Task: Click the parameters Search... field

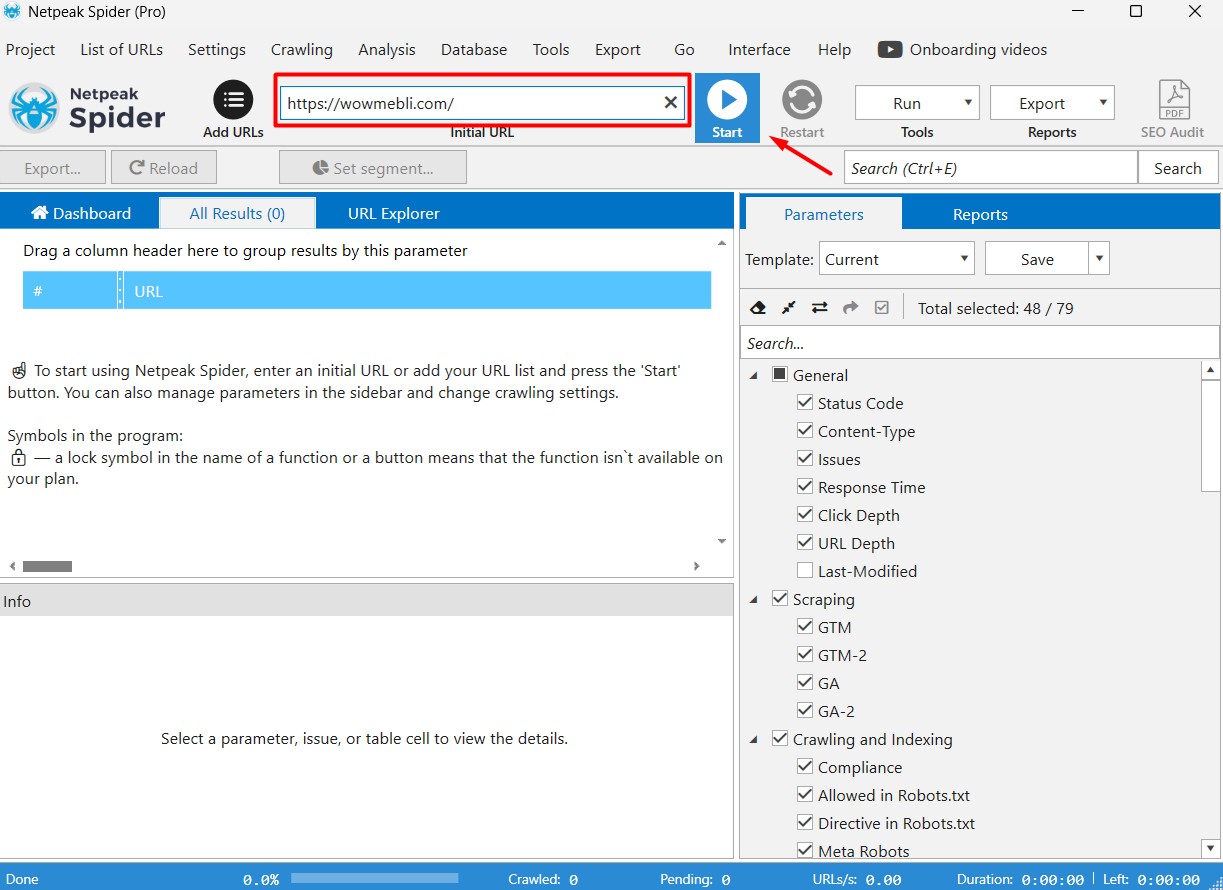Action: (980, 343)
